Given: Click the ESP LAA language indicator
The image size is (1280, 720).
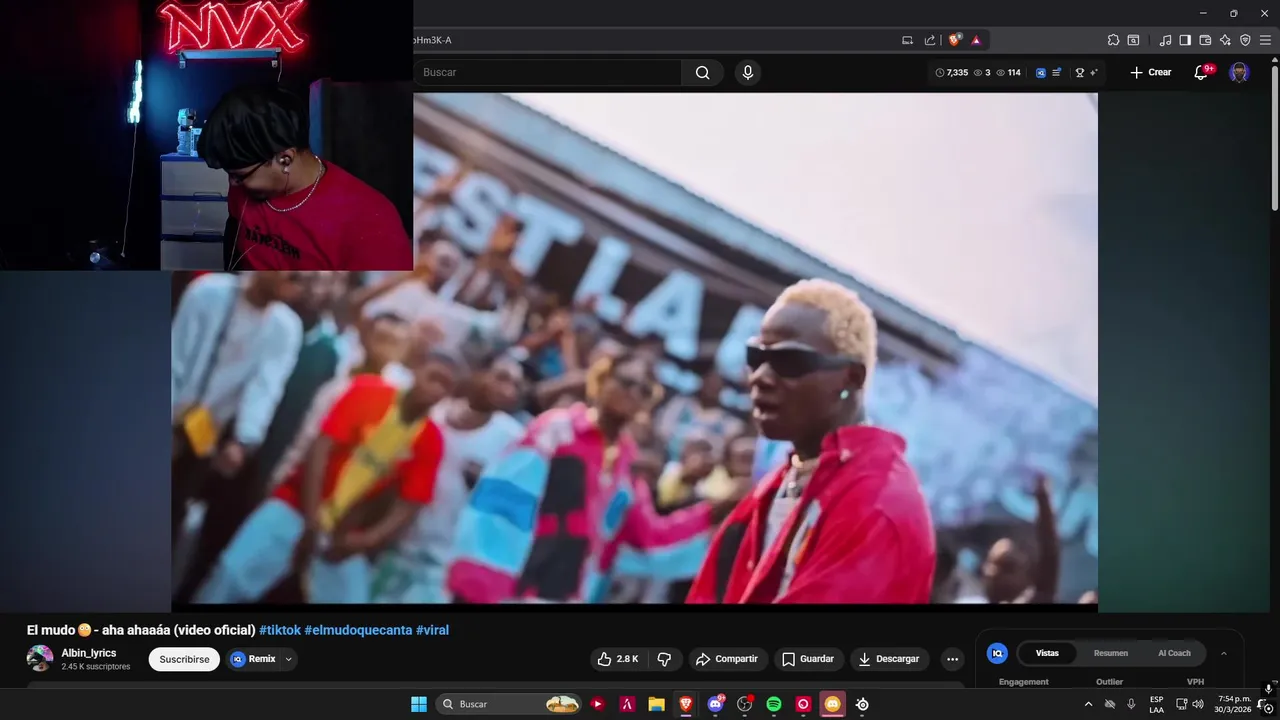Looking at the screenshot, I should (x=1156, y=704).
